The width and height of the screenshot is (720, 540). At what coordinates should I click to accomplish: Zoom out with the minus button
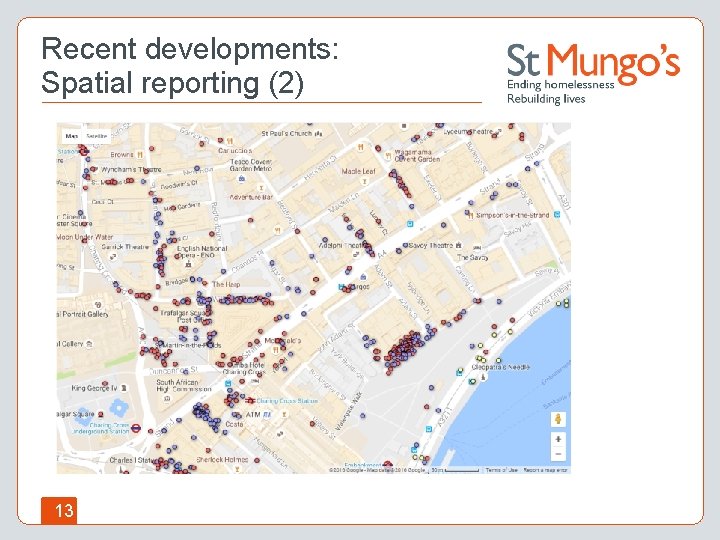tap(558, 454)
